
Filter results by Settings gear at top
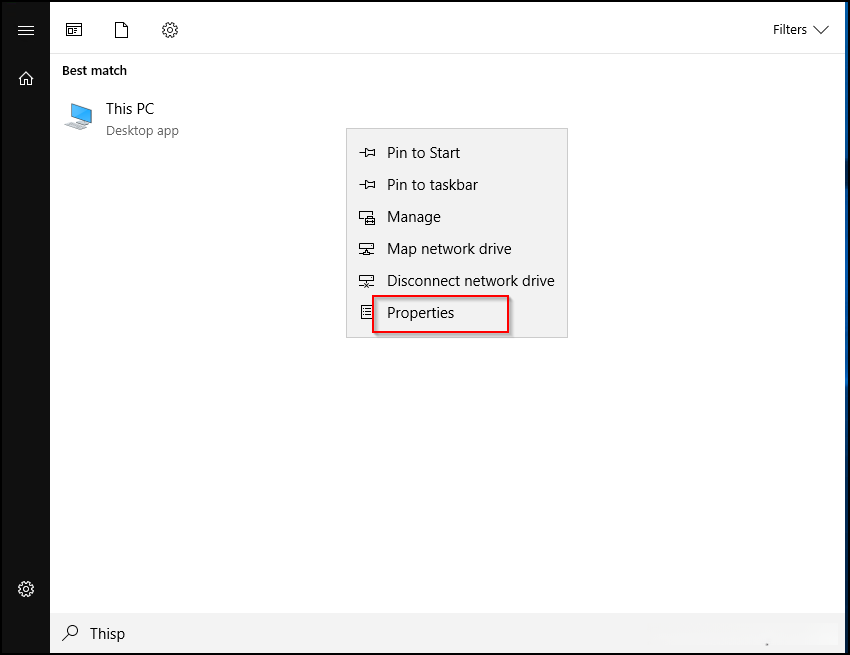click(170, 30)
